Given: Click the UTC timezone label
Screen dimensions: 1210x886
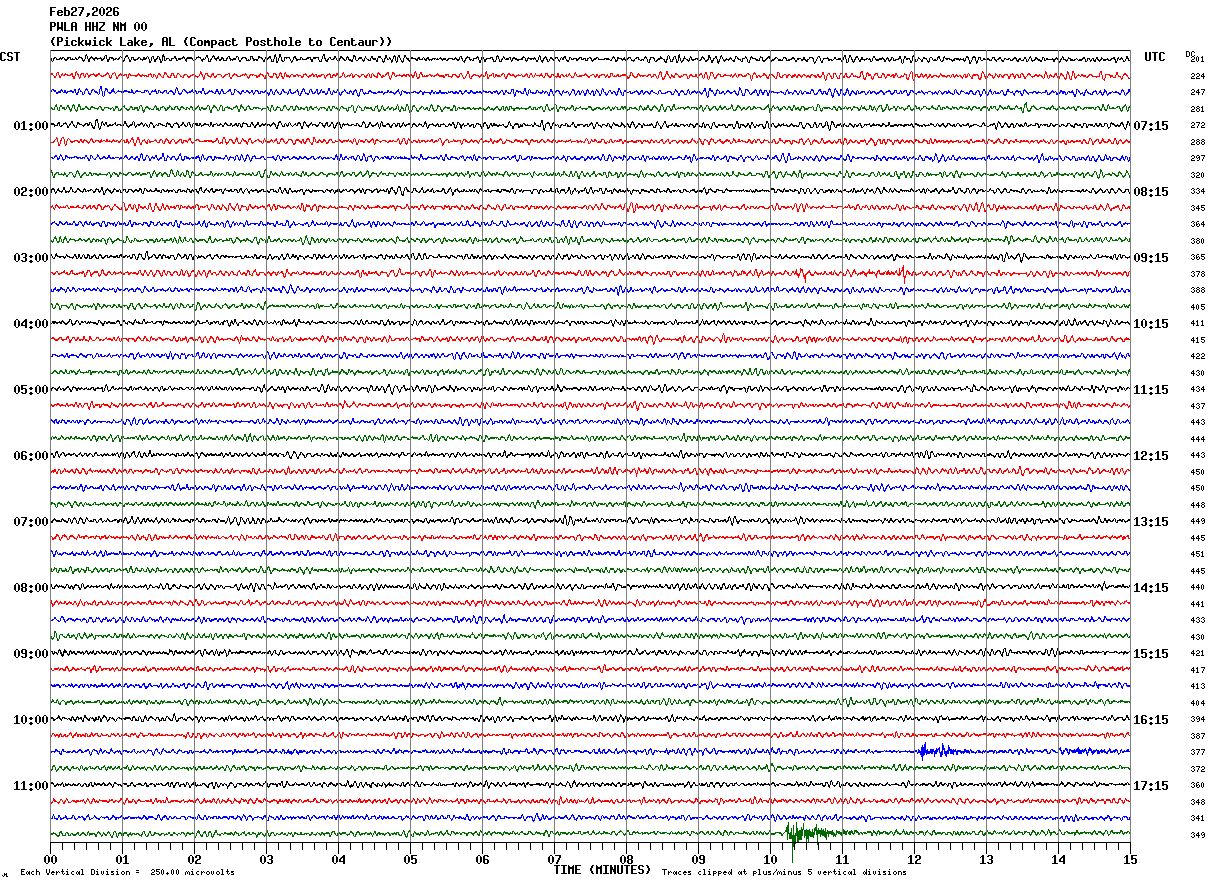Looking at the screenshot, I should (x=1155, y=57).
